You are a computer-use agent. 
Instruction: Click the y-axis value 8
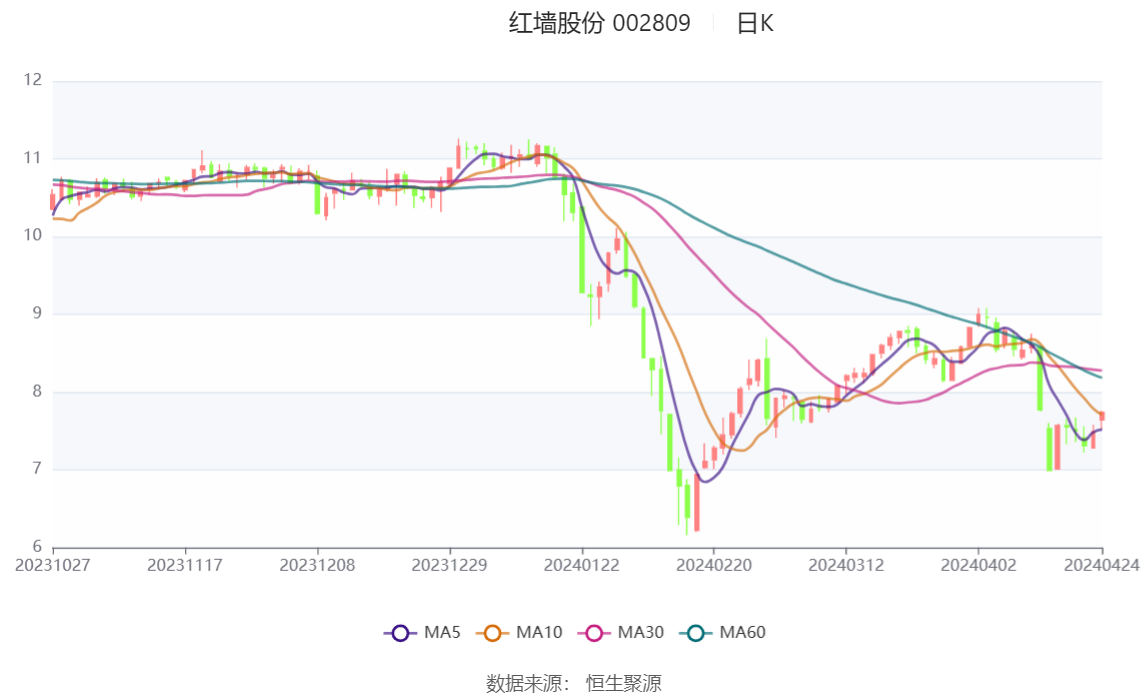37,392
